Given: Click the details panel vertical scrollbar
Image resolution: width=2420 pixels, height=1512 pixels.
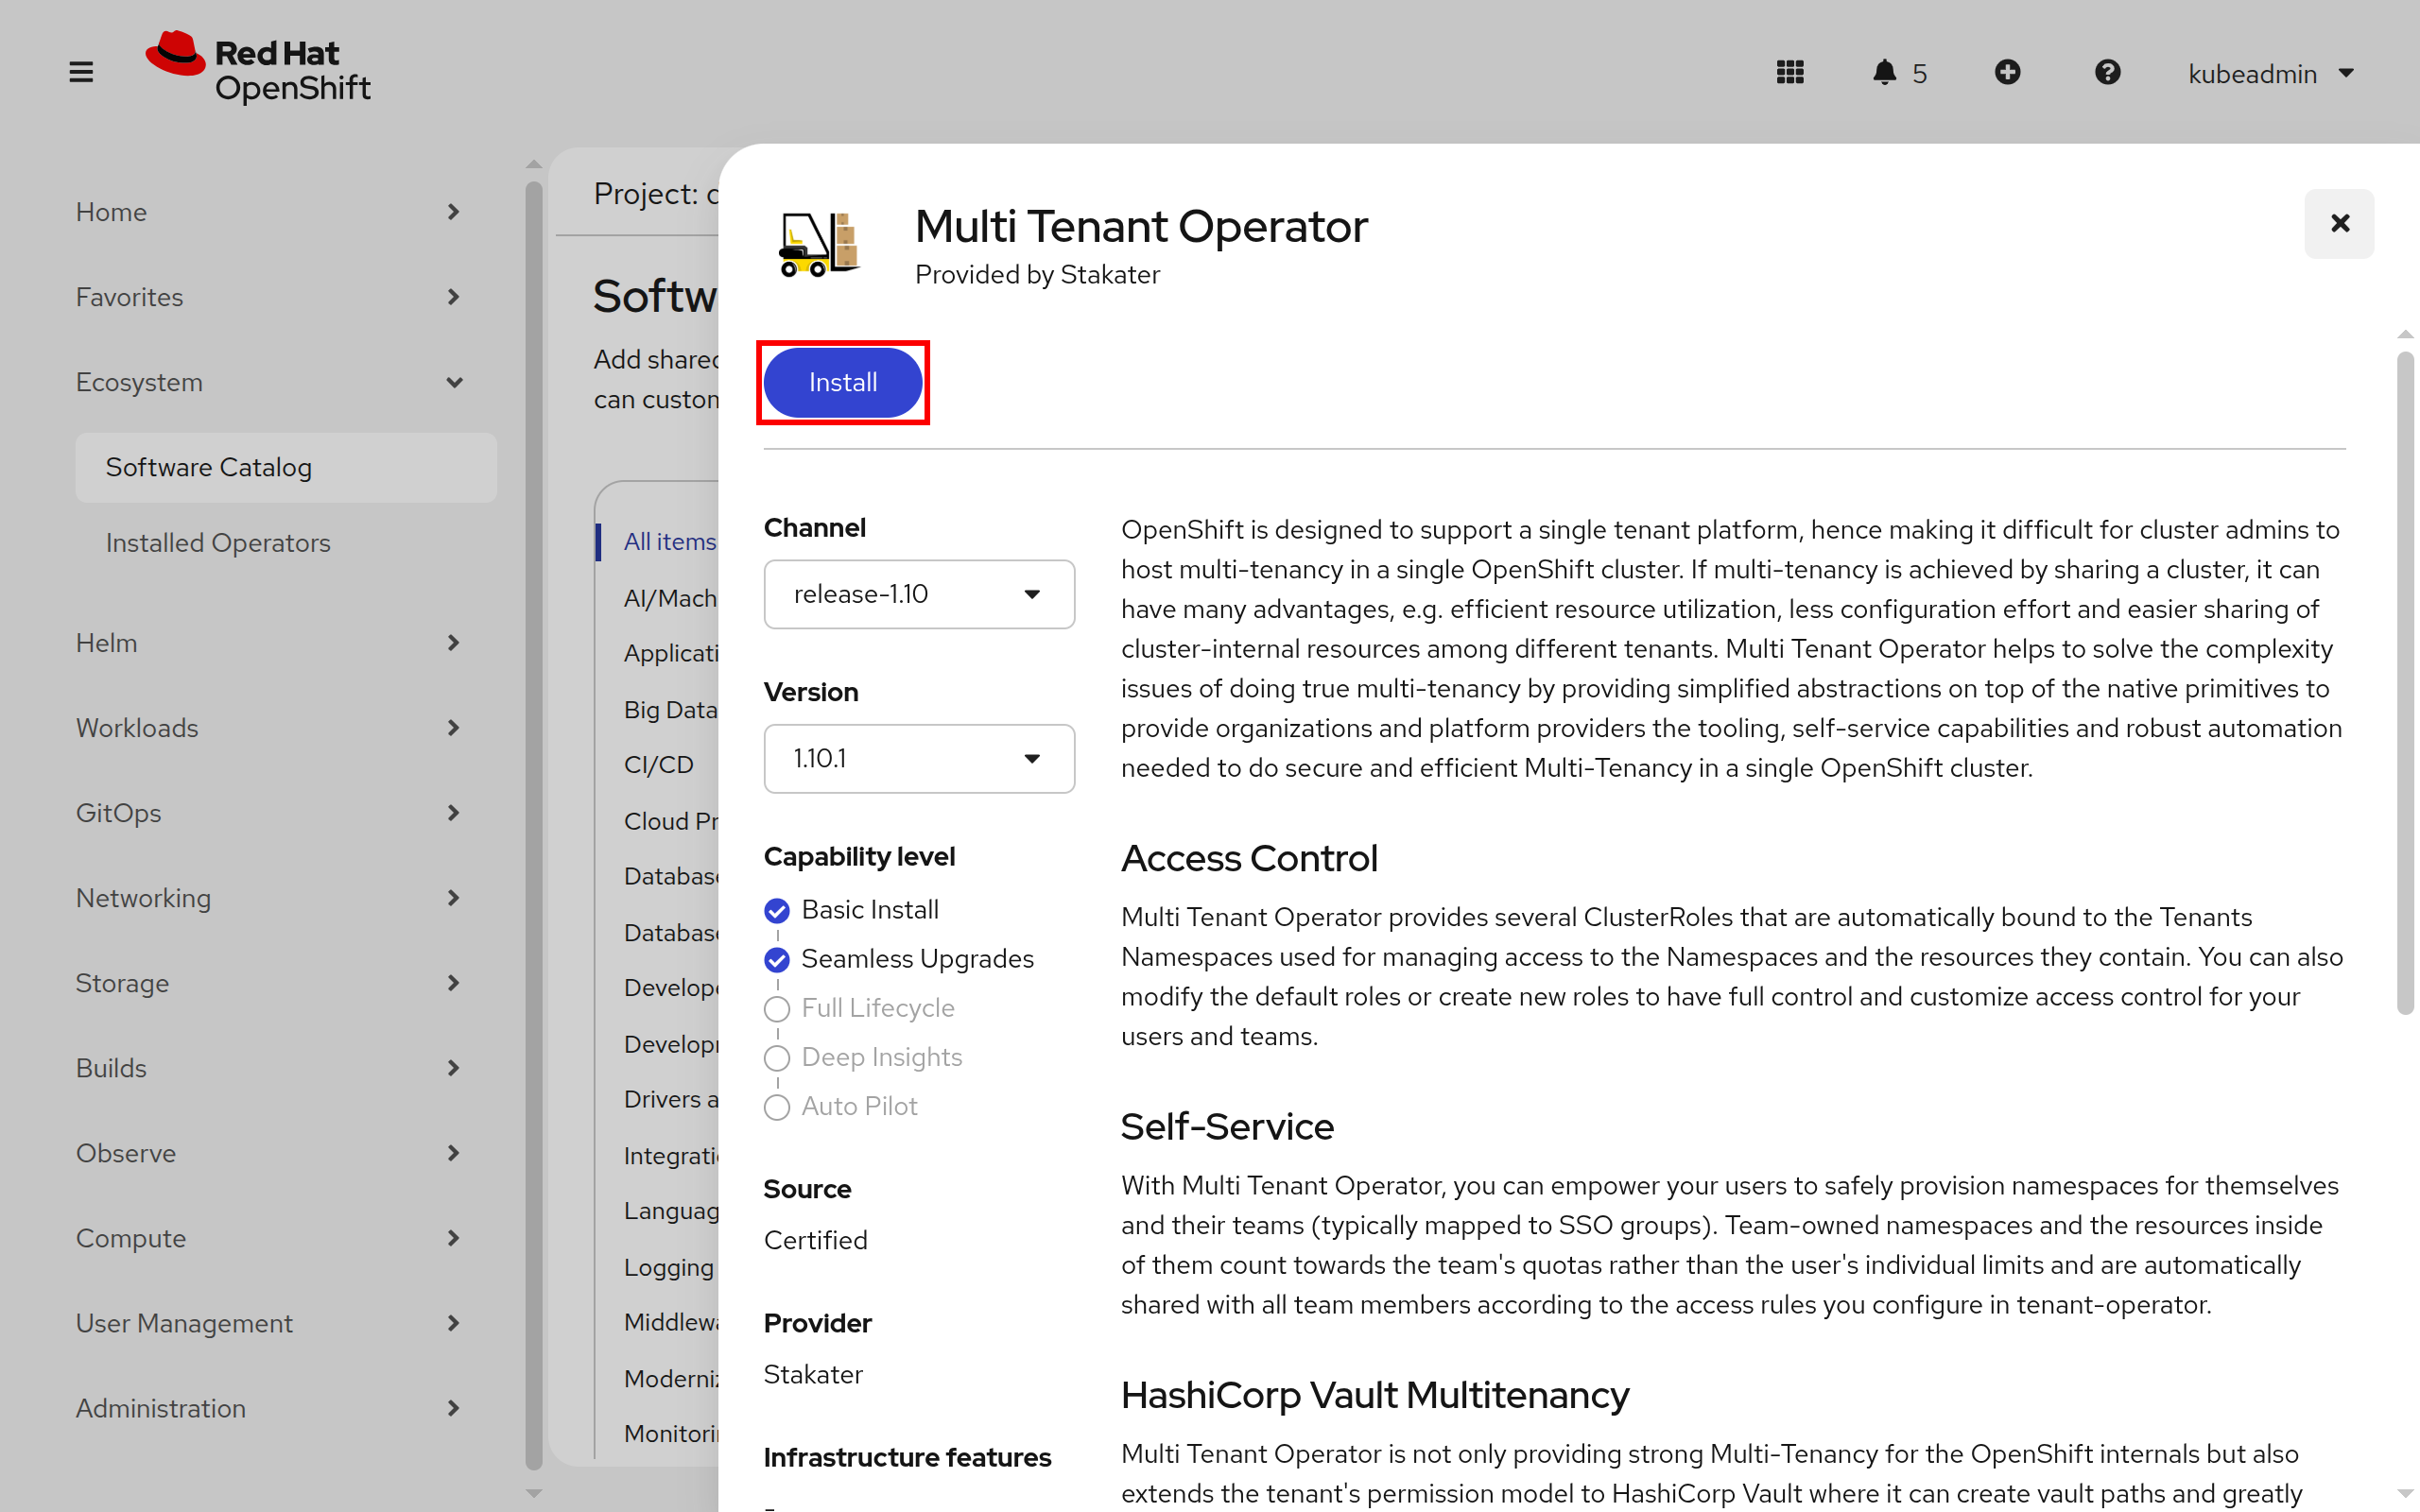Looking at the screenshot, I should pos(2405,683).
